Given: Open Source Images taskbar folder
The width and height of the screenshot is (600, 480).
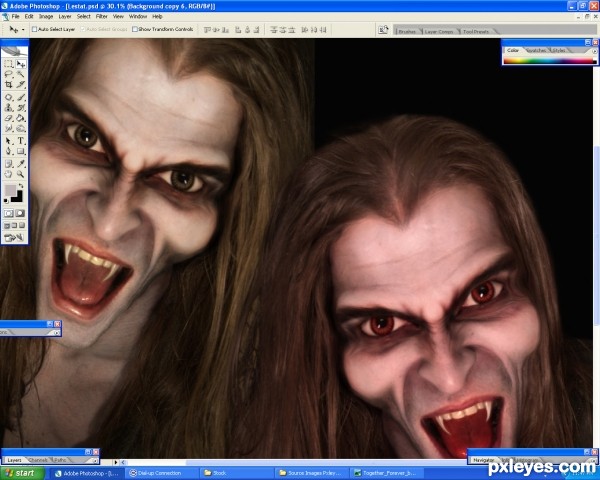Looking at the screenshot, I should click(311, 473).
